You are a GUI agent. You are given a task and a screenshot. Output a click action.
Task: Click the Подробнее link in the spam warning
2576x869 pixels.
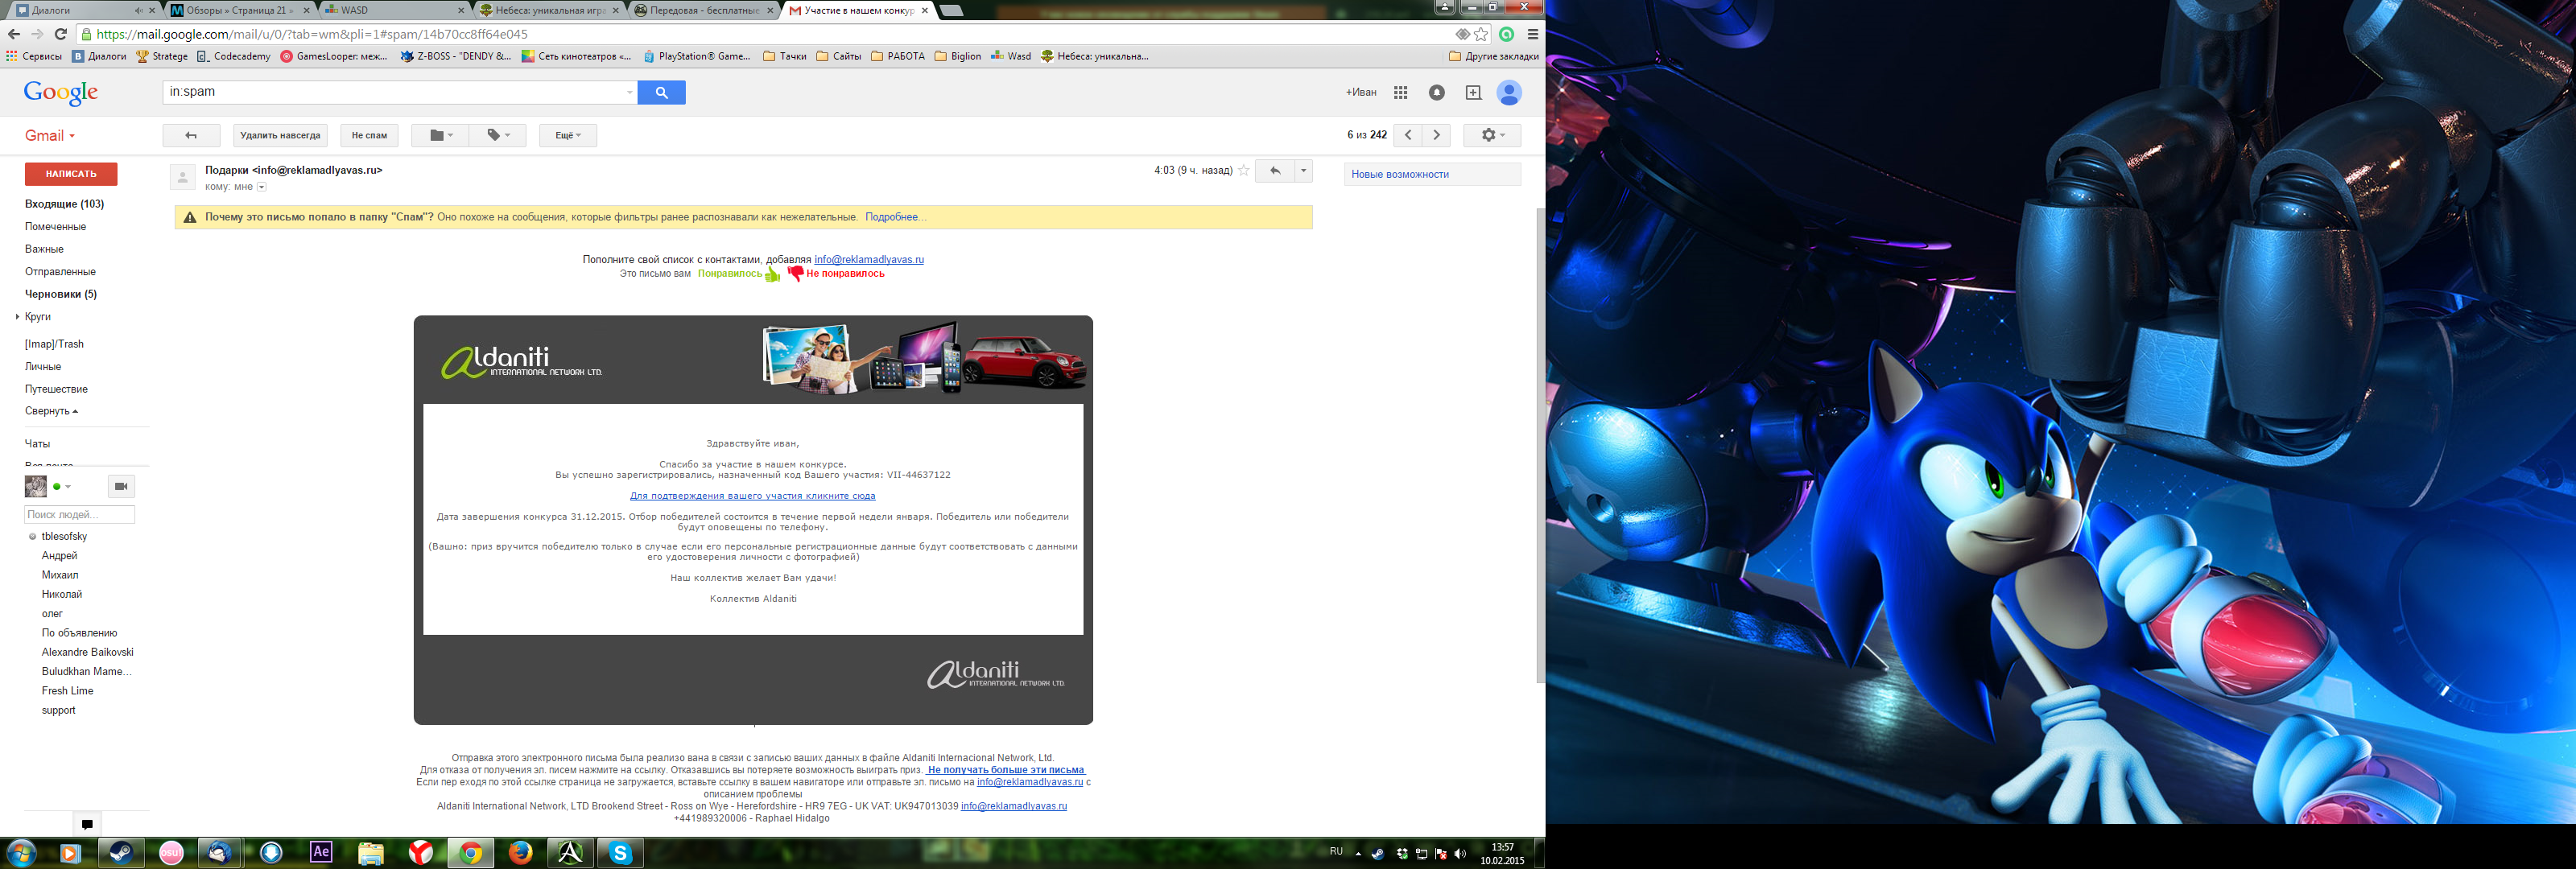click(x=894, y=217)
